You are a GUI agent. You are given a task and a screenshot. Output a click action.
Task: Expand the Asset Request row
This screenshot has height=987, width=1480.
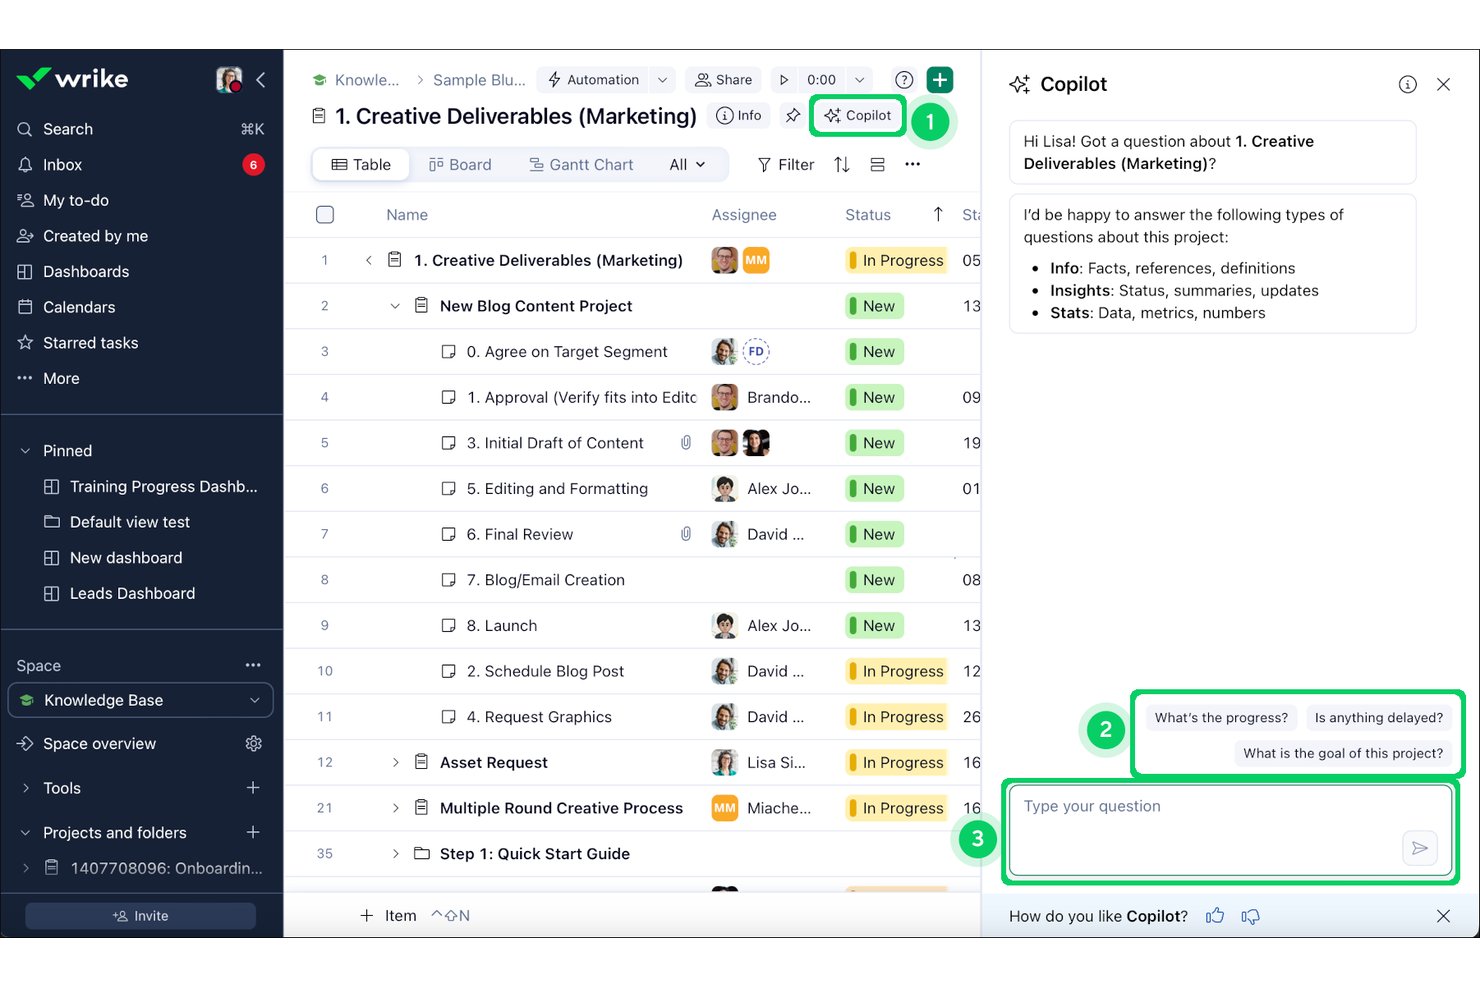pyautogui.click(x=395, y=763)
